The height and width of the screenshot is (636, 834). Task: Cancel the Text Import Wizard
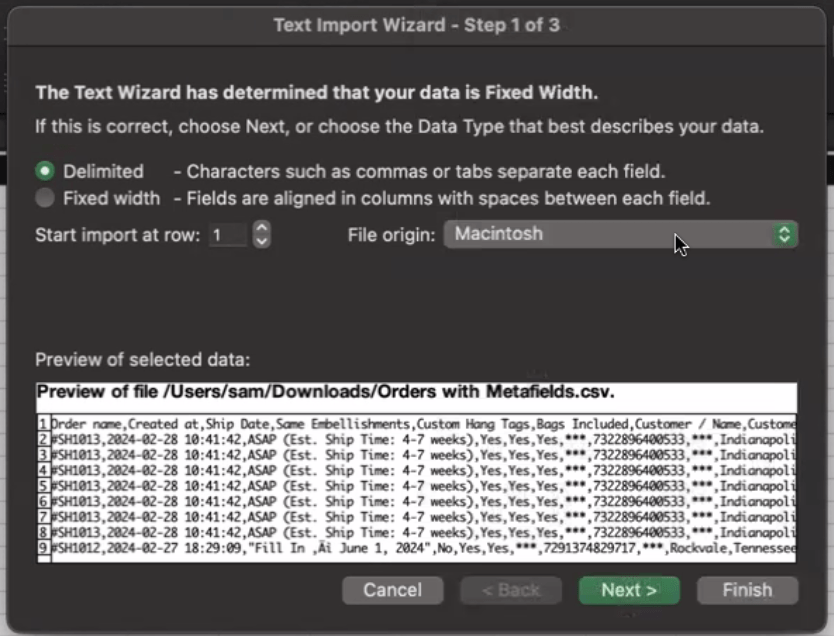click(x=392, y=590)
